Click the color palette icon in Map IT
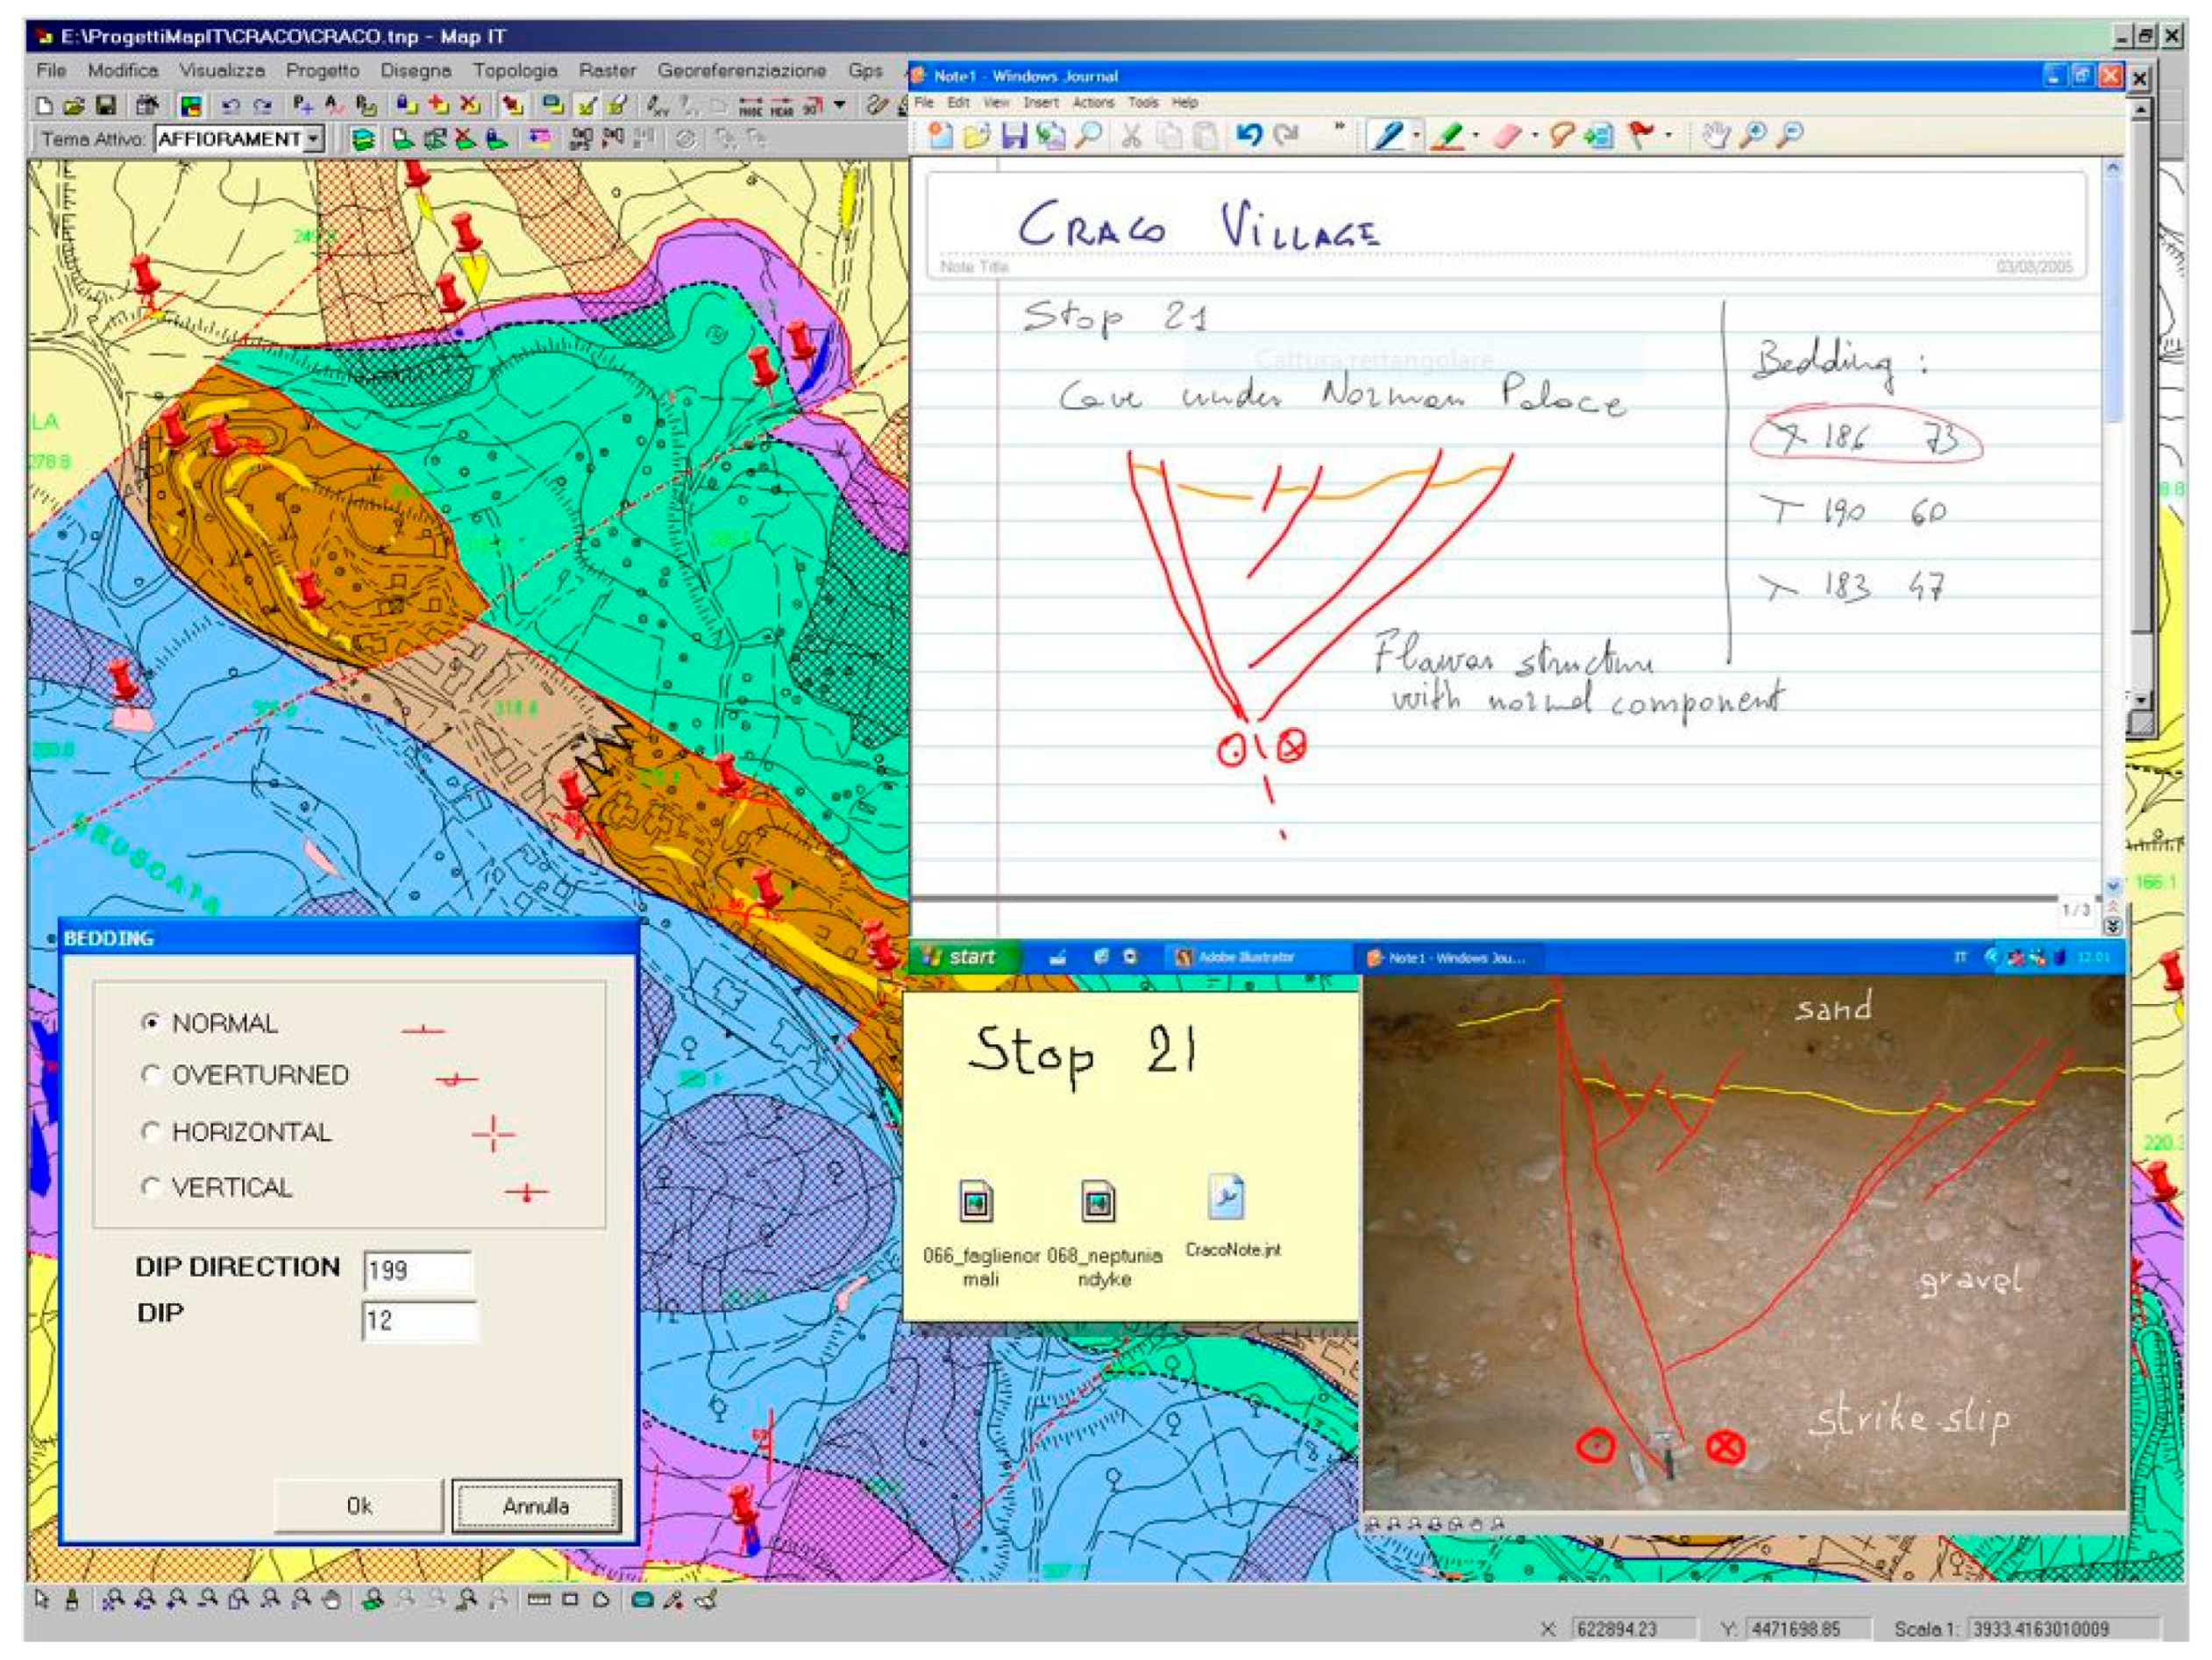 pyautogui.click(x=192, y=104)
